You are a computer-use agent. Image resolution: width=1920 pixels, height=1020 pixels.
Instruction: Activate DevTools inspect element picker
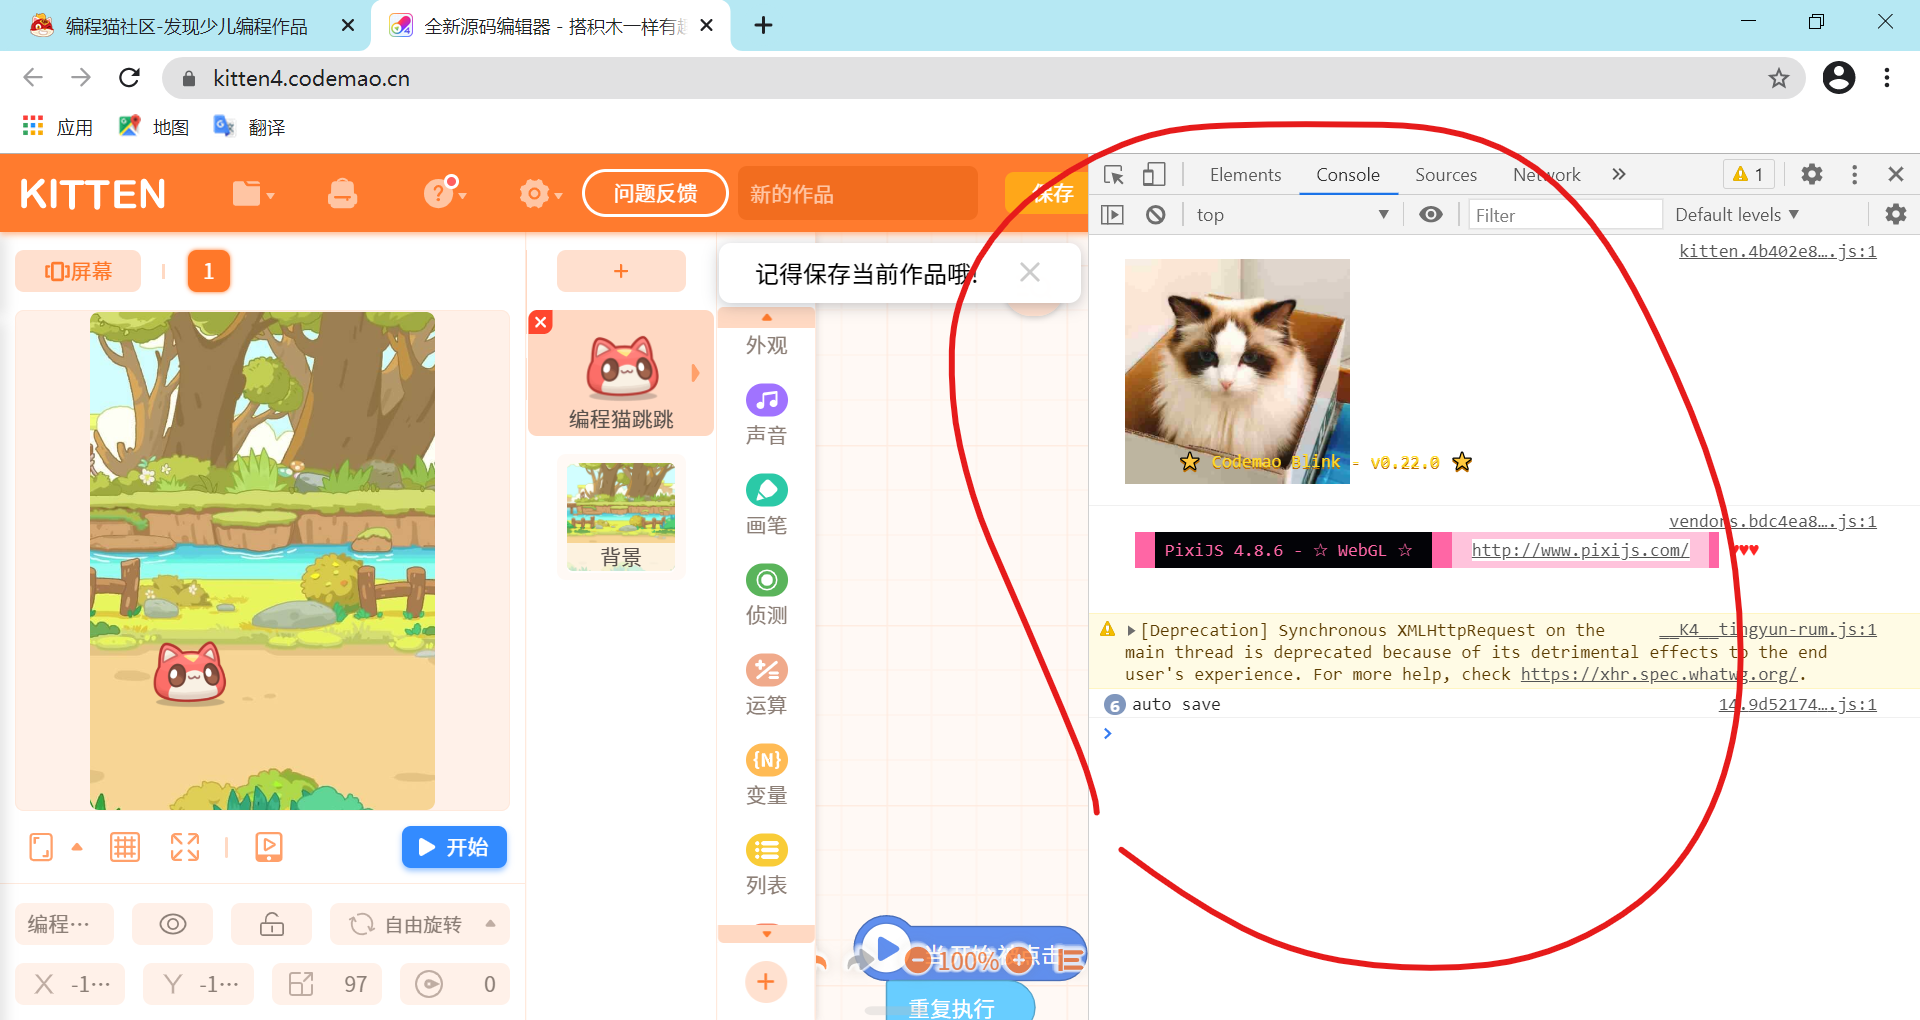(1114, 175)
